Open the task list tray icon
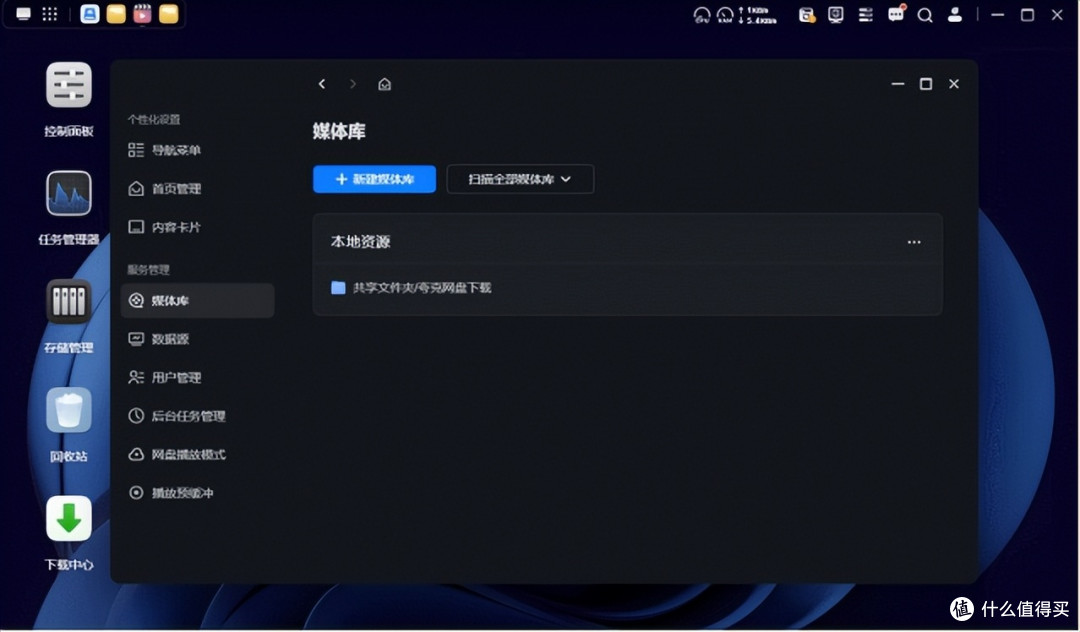 coord(866,14)
